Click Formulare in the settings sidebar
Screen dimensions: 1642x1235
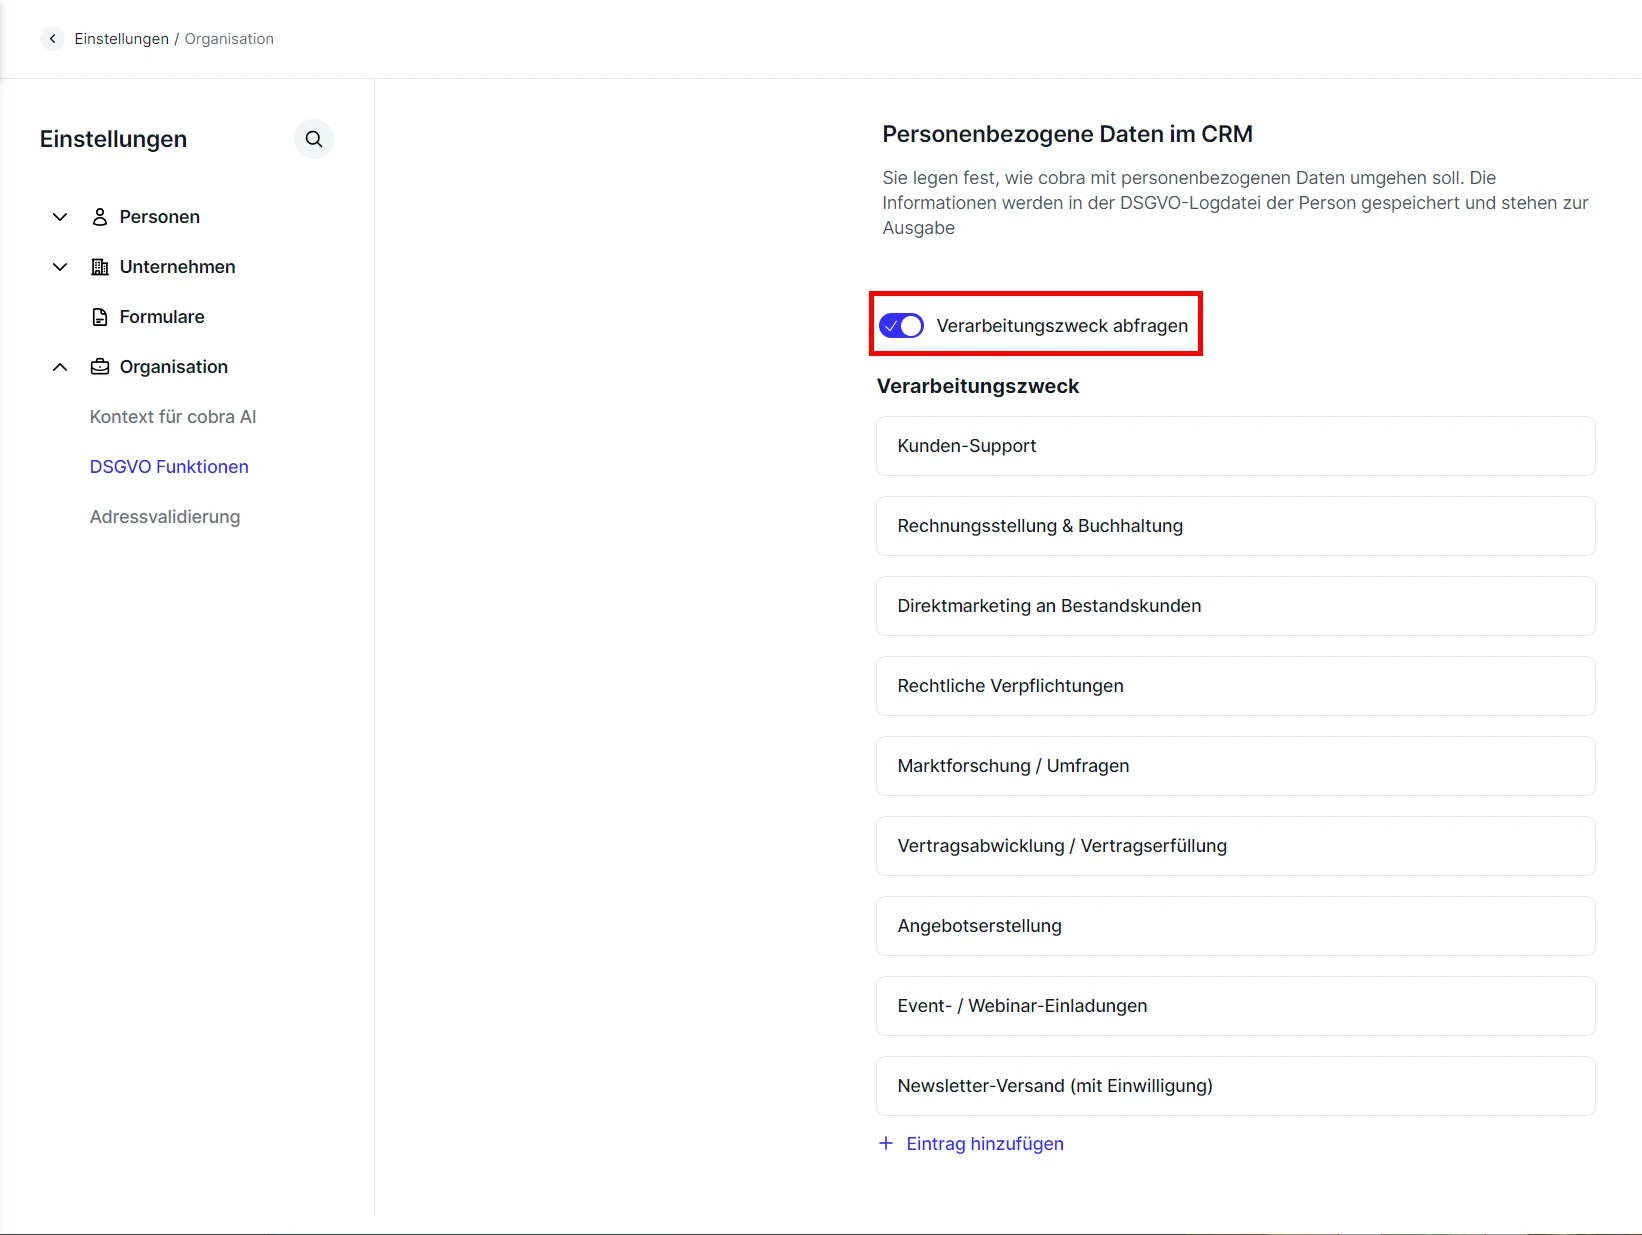coord(161,316)
